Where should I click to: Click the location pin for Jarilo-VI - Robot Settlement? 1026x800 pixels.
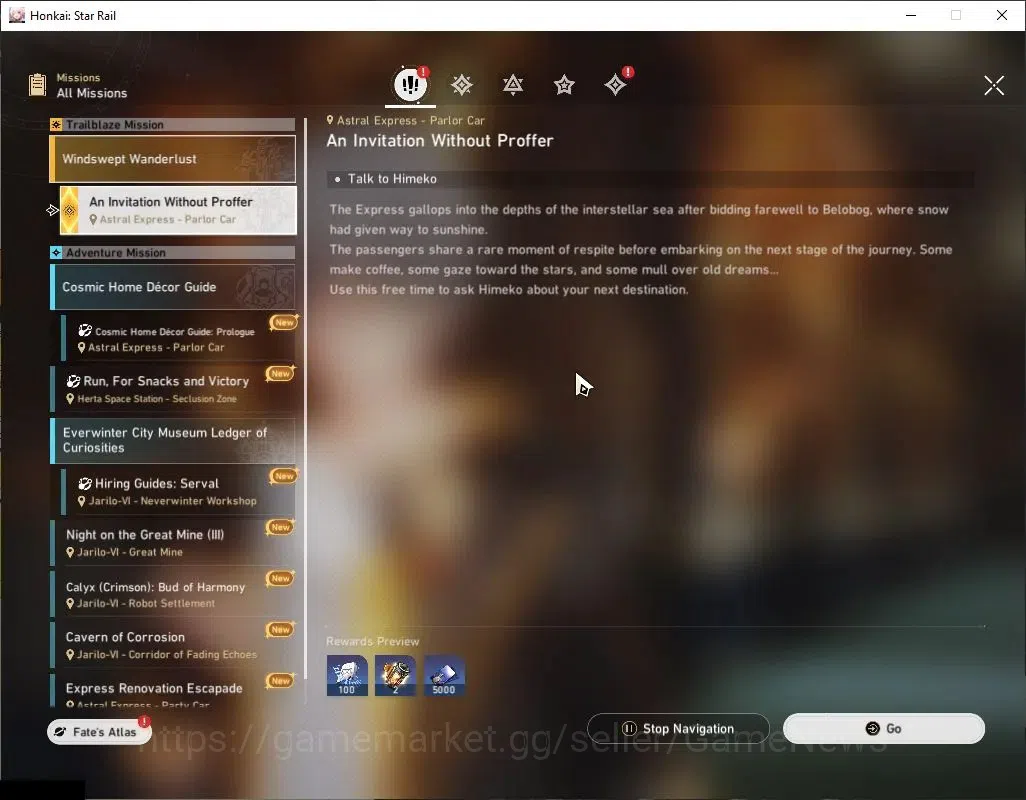tap(70, 603)
